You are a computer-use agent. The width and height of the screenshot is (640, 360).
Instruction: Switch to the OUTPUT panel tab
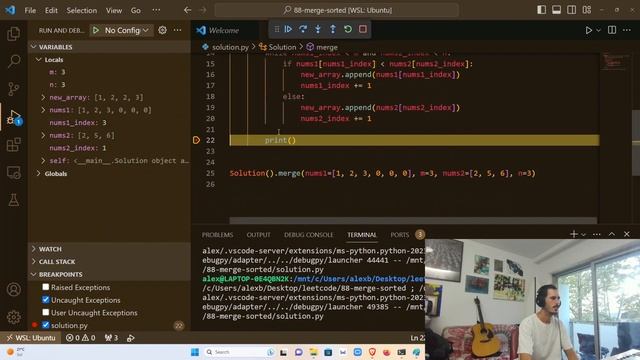click(x=258, y=235)
